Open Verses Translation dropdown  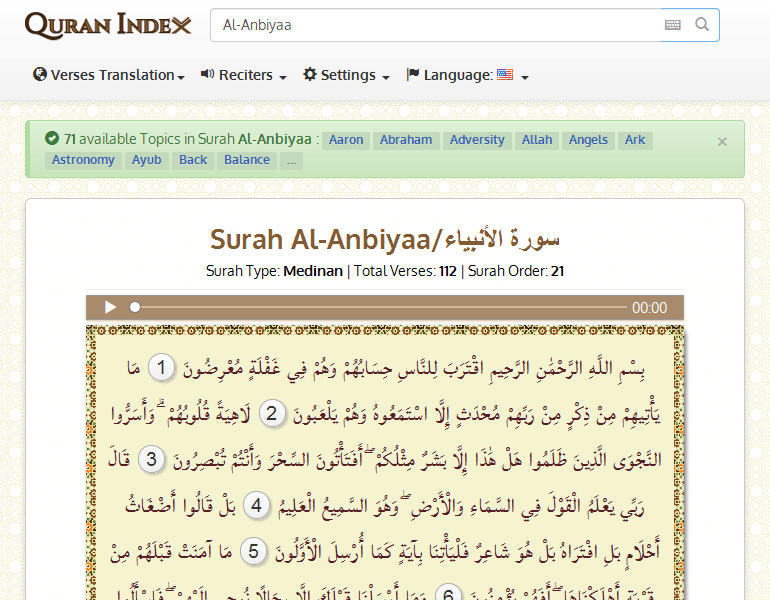coord(109,75)
